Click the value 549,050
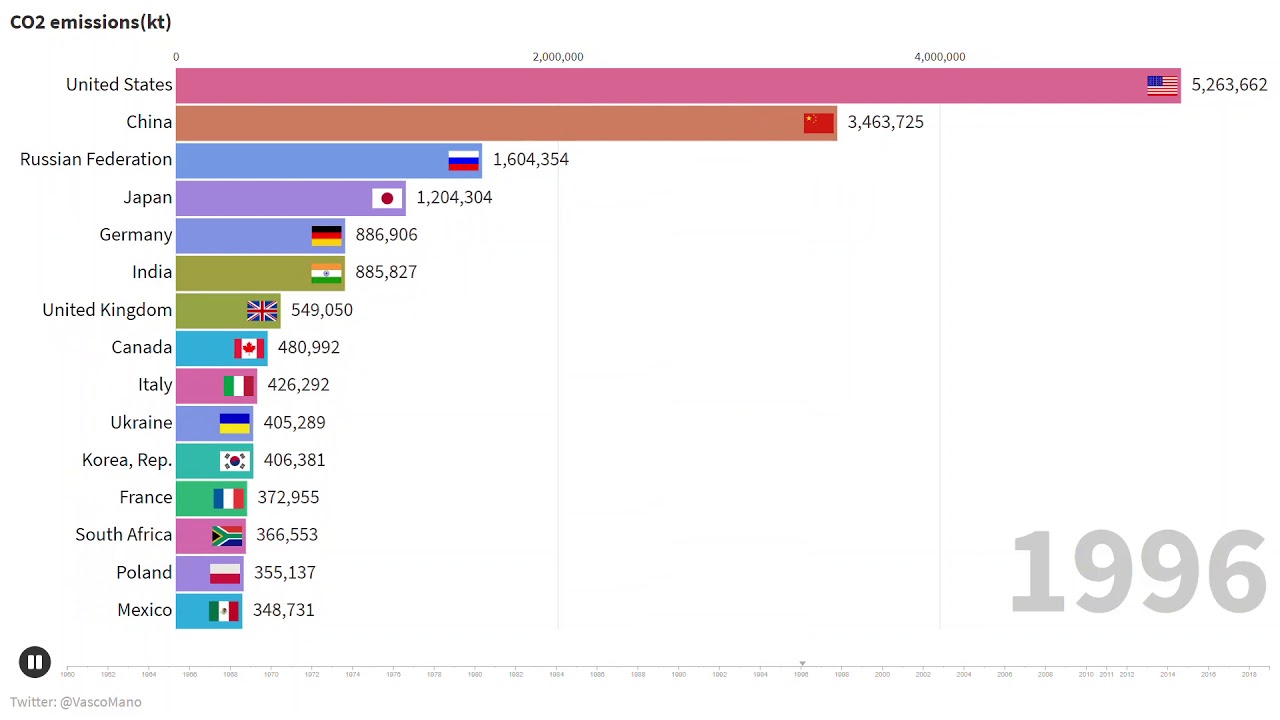This screenshot has height=720, width=1280. [322, 310]
